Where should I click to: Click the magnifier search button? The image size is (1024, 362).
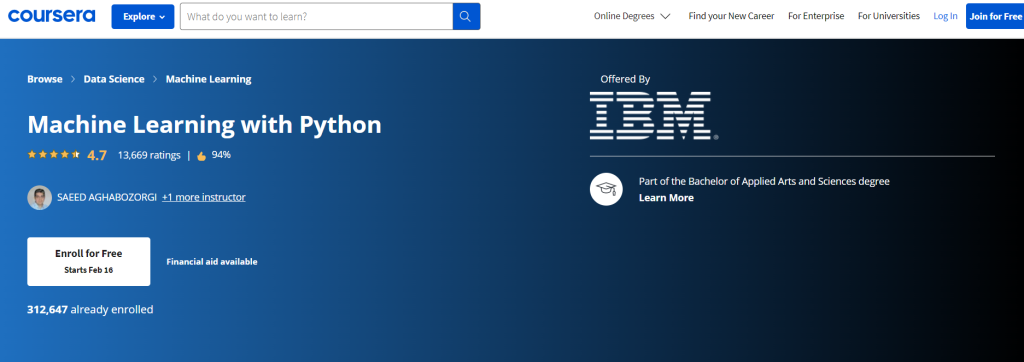pos(466,16)
